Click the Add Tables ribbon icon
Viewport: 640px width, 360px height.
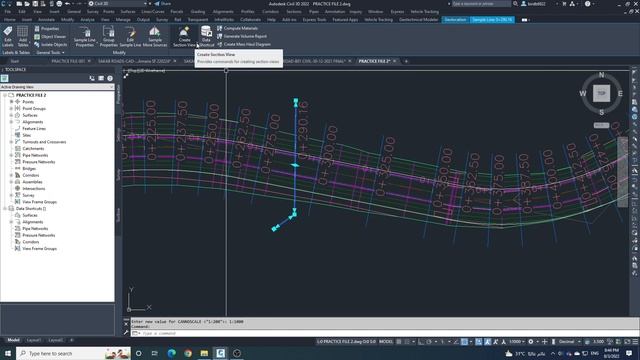tap(22, 36)
